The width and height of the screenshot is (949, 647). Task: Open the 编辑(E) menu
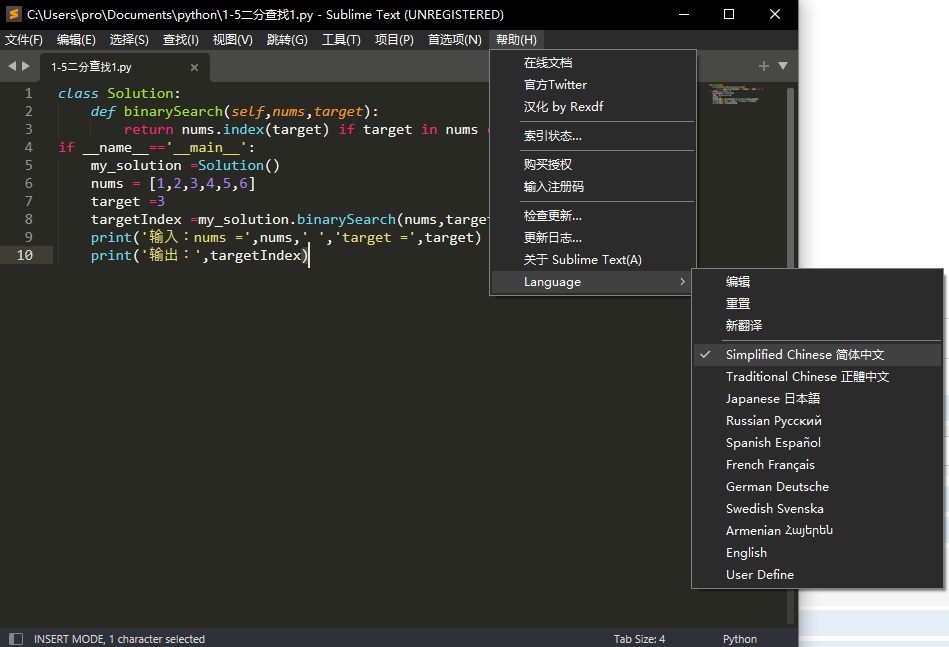coord(76,39)
